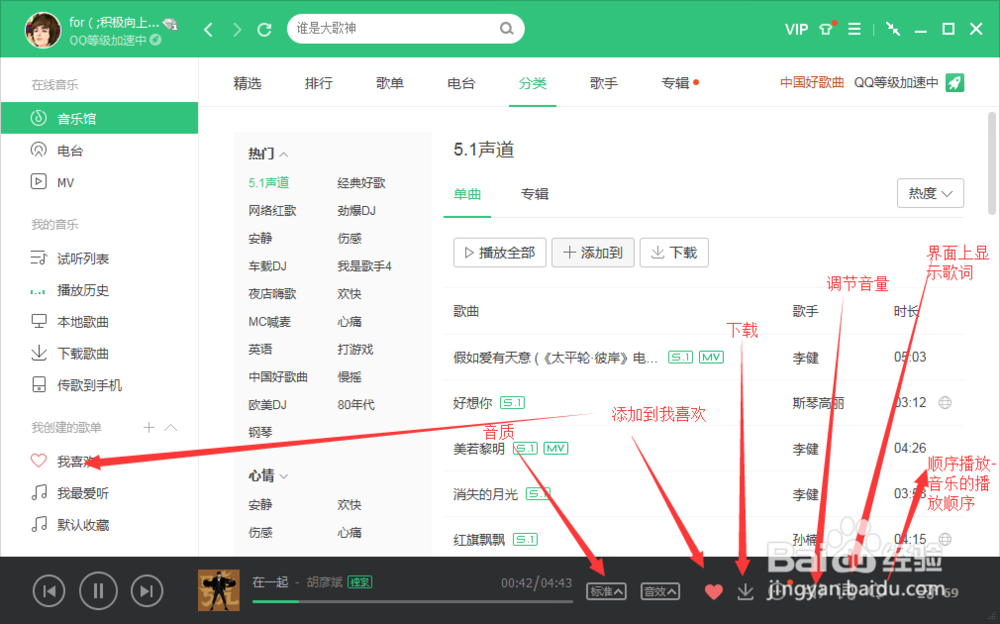The height and width of the screenshot is (624, 1000).
Task: Refresh the page with the reload icon
Action: point(264,29)
